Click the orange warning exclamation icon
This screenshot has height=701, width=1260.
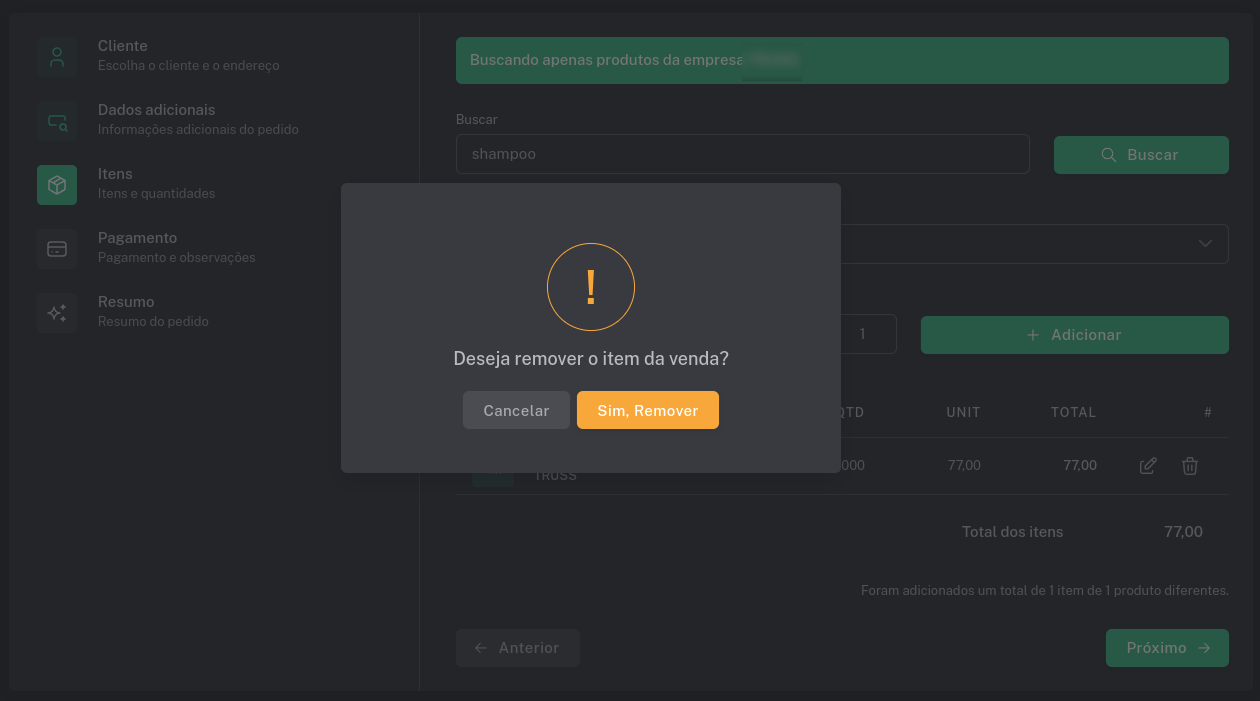[x=590, y=287]
